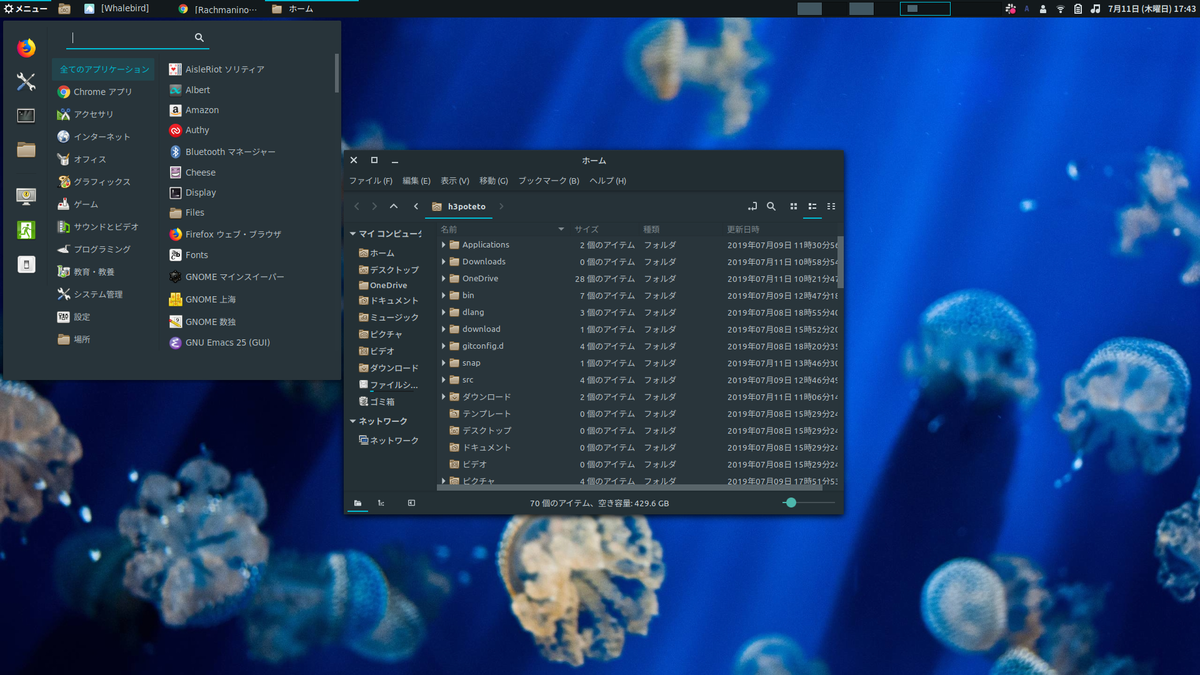Select the プログラミング category
The width and height of the screenshot is (1200, 675).
tap(101, 249)
